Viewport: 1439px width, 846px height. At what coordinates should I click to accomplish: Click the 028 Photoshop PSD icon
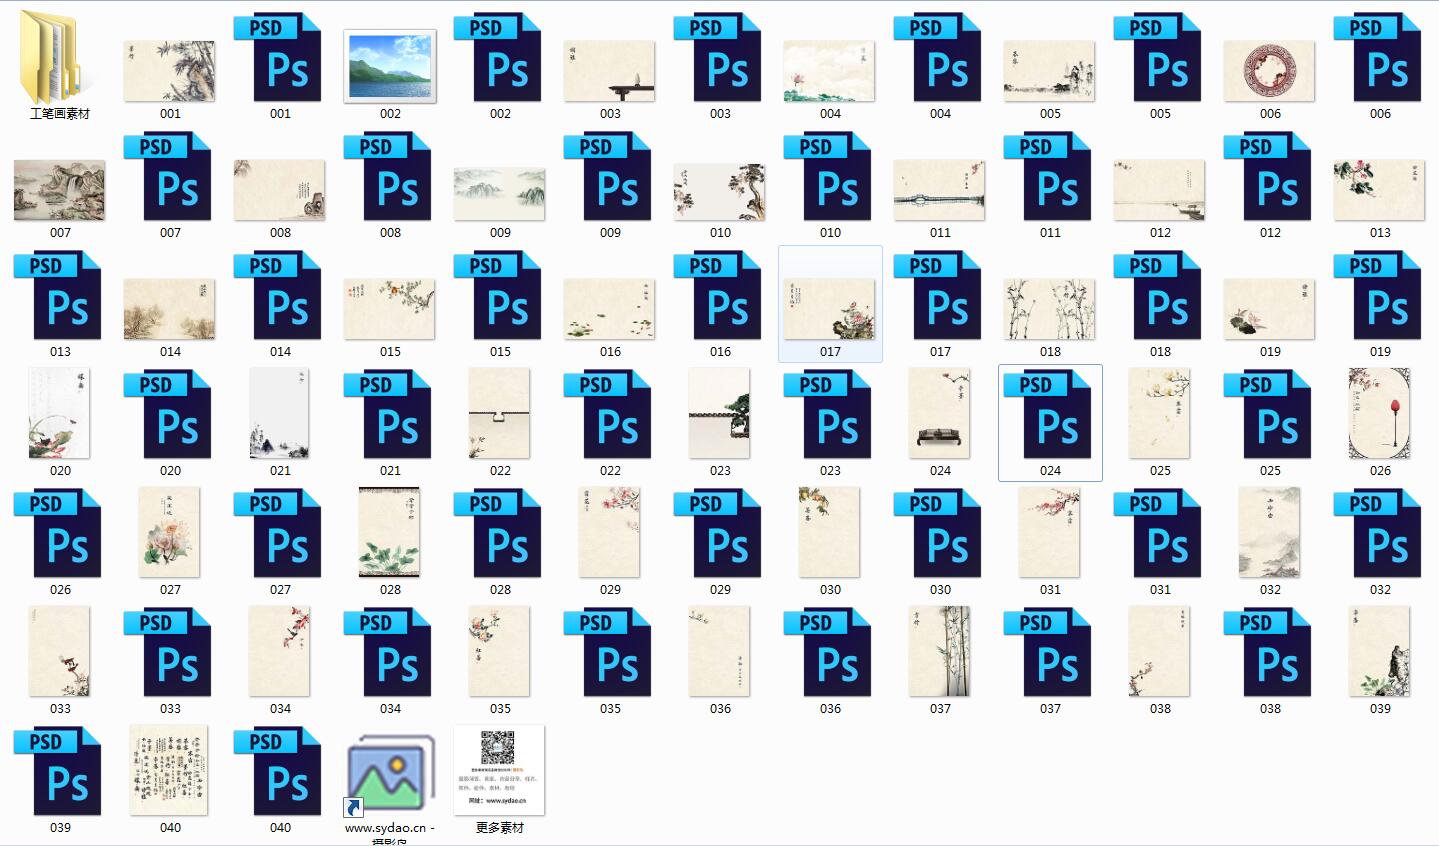pyautogui.click(x=499, y=534)
